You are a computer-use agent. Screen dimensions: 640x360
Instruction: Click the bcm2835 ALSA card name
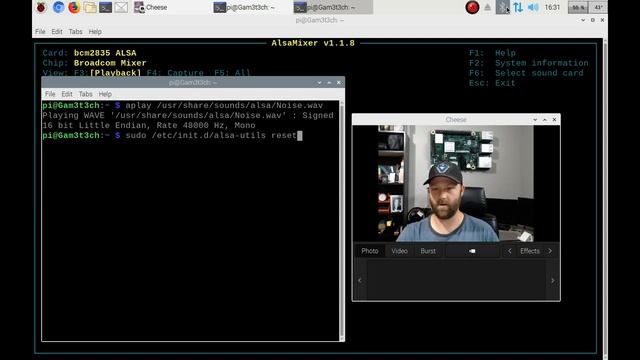point(105,53)
